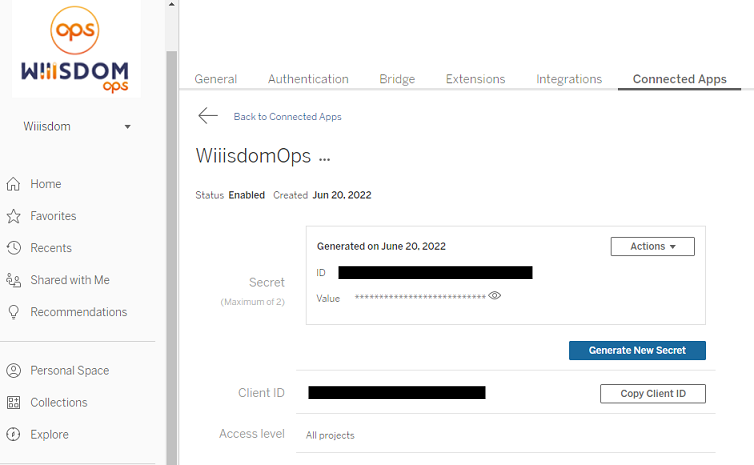Open Explore in the sidebar
754x465 pixels.
pyautogui.click(x=50, y=435)
